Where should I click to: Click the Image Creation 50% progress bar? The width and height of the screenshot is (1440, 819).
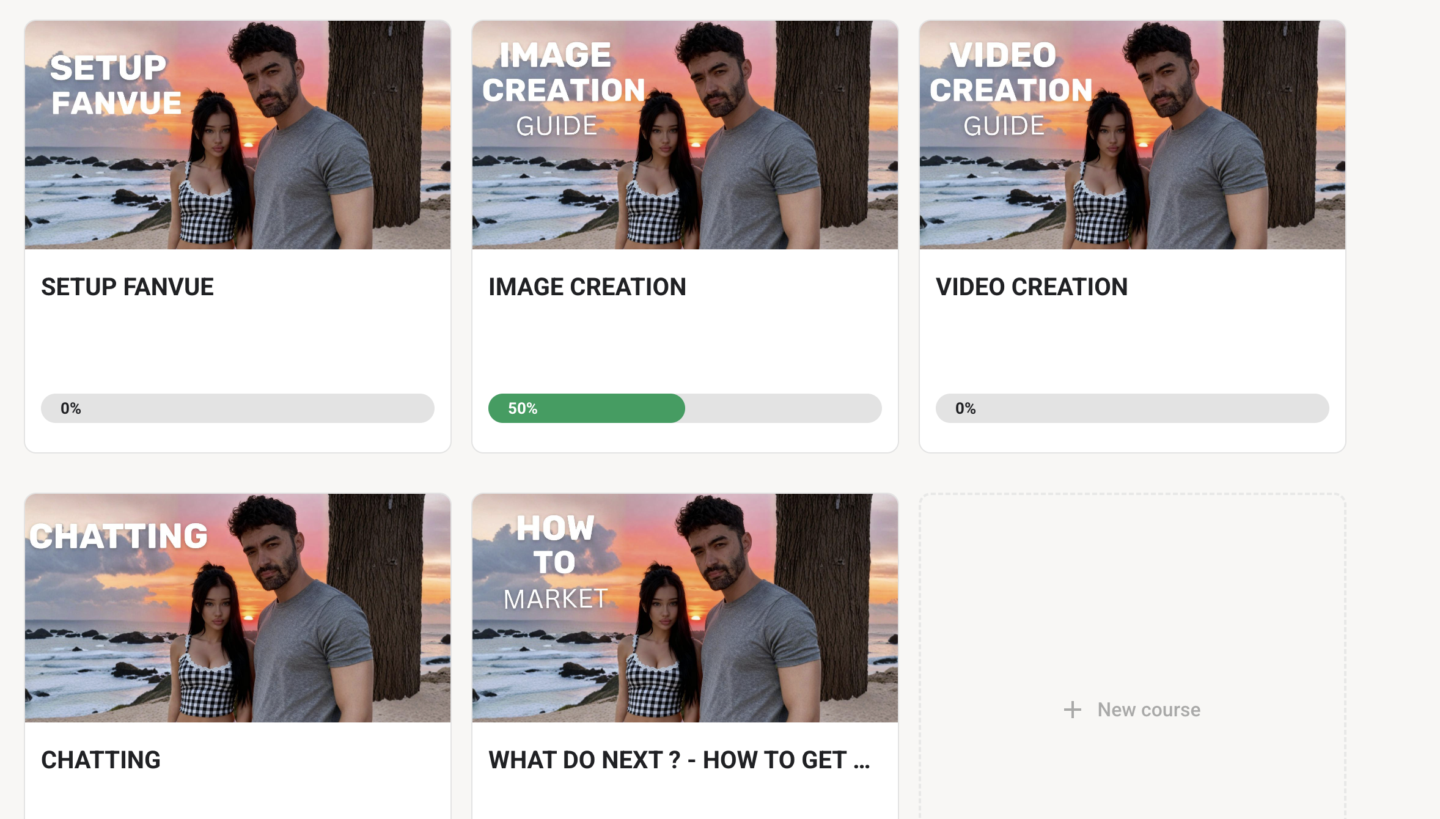[x=685, y=408]
